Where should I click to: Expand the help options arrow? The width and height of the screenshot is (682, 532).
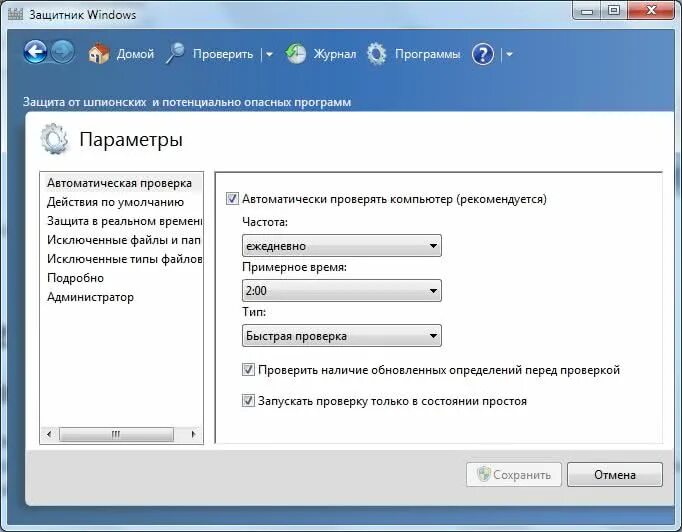[509, 54]
